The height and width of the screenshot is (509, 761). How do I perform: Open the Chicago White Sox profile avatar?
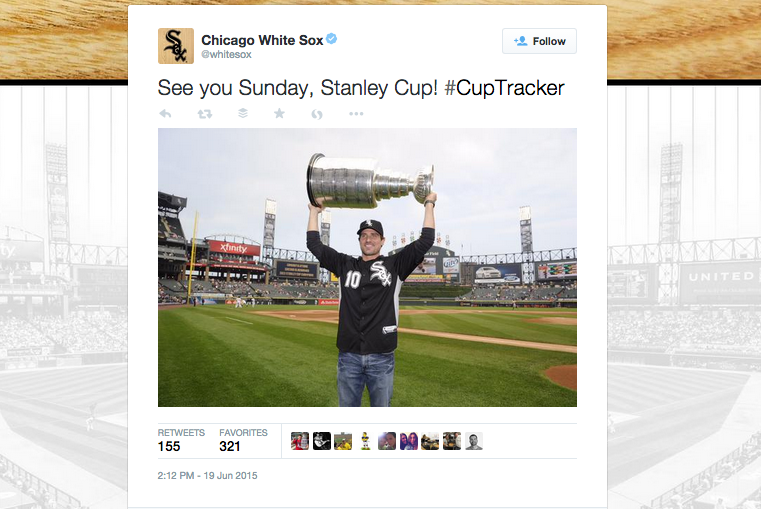coord(176,46)
